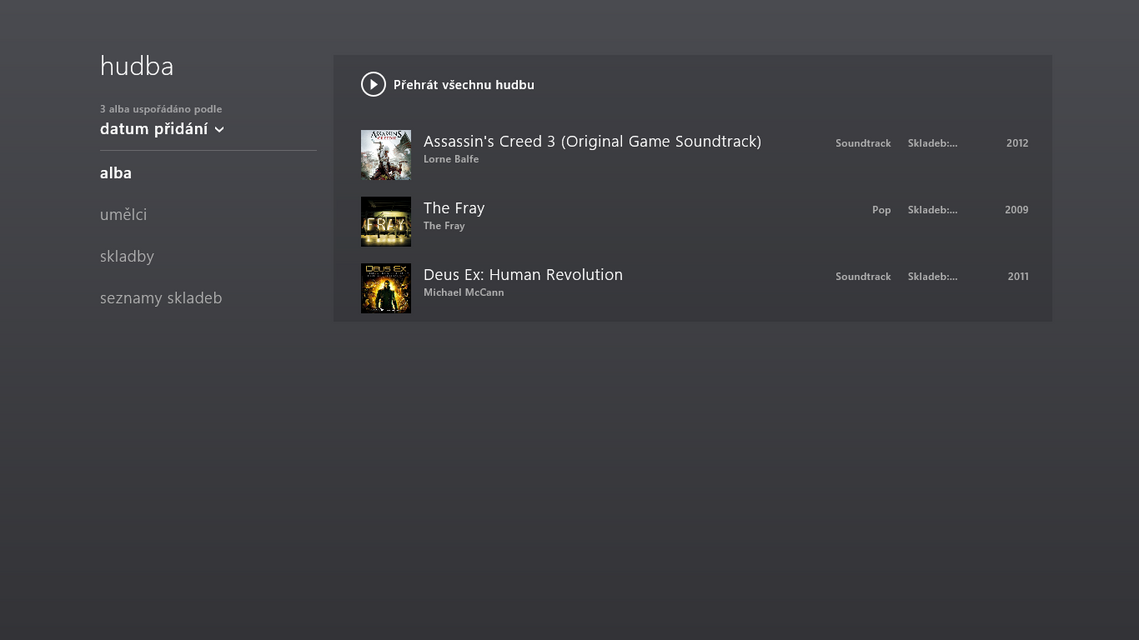The image size is (1139, 640).
Task: Click 'Přehrát všechnu hudbu' text label
Action: point(463,85)
